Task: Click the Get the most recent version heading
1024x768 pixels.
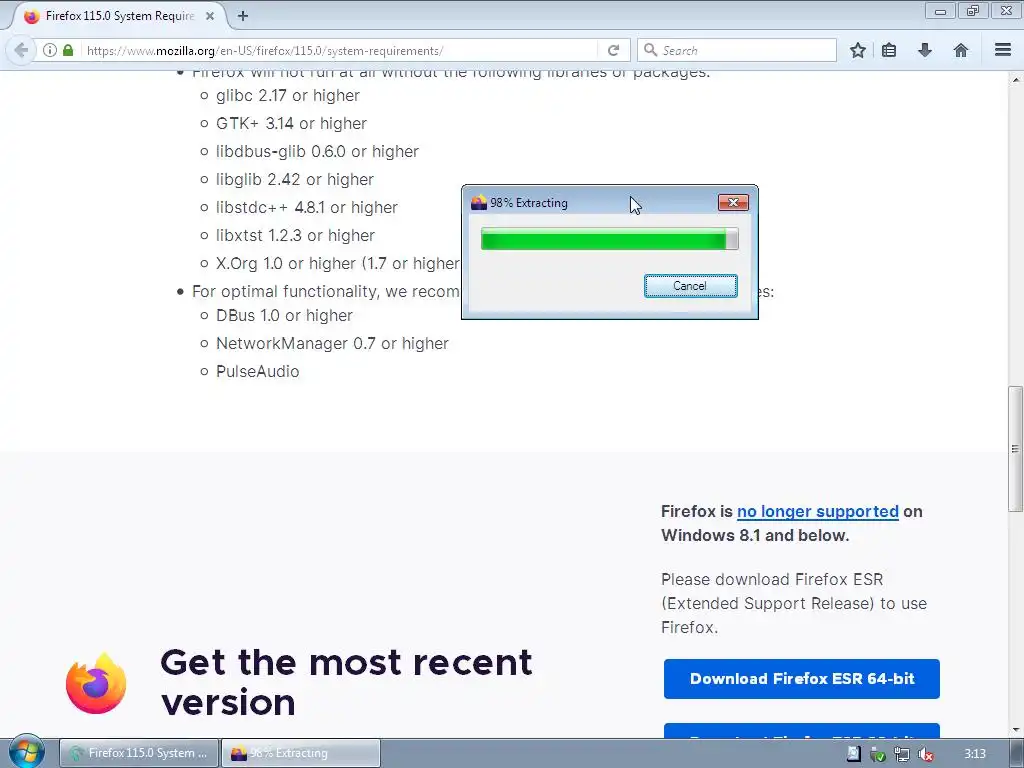Action: 346,682
